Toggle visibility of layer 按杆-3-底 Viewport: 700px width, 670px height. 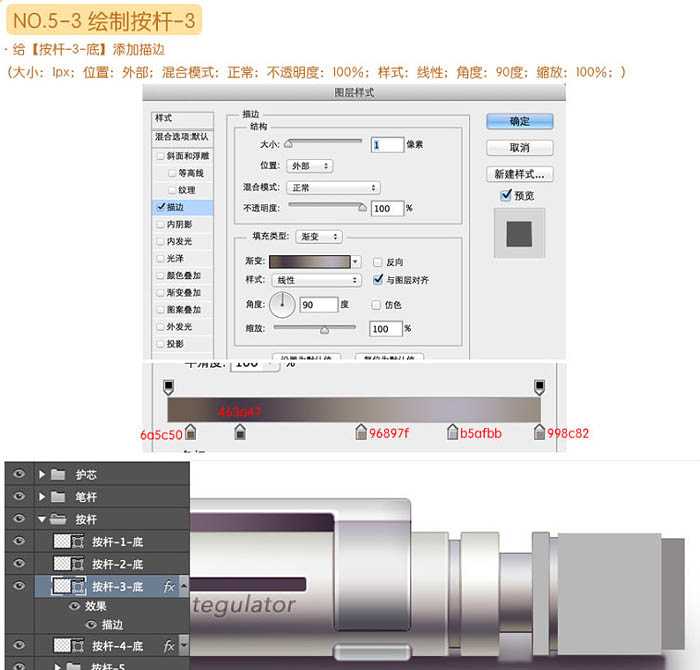click(19, 585)
